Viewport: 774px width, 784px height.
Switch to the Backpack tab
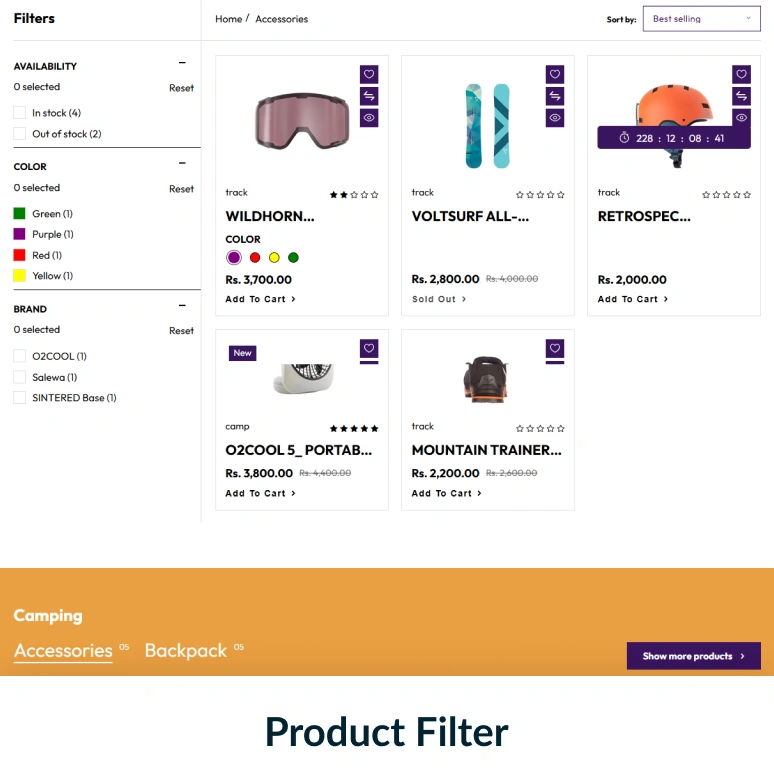[186, 651]
